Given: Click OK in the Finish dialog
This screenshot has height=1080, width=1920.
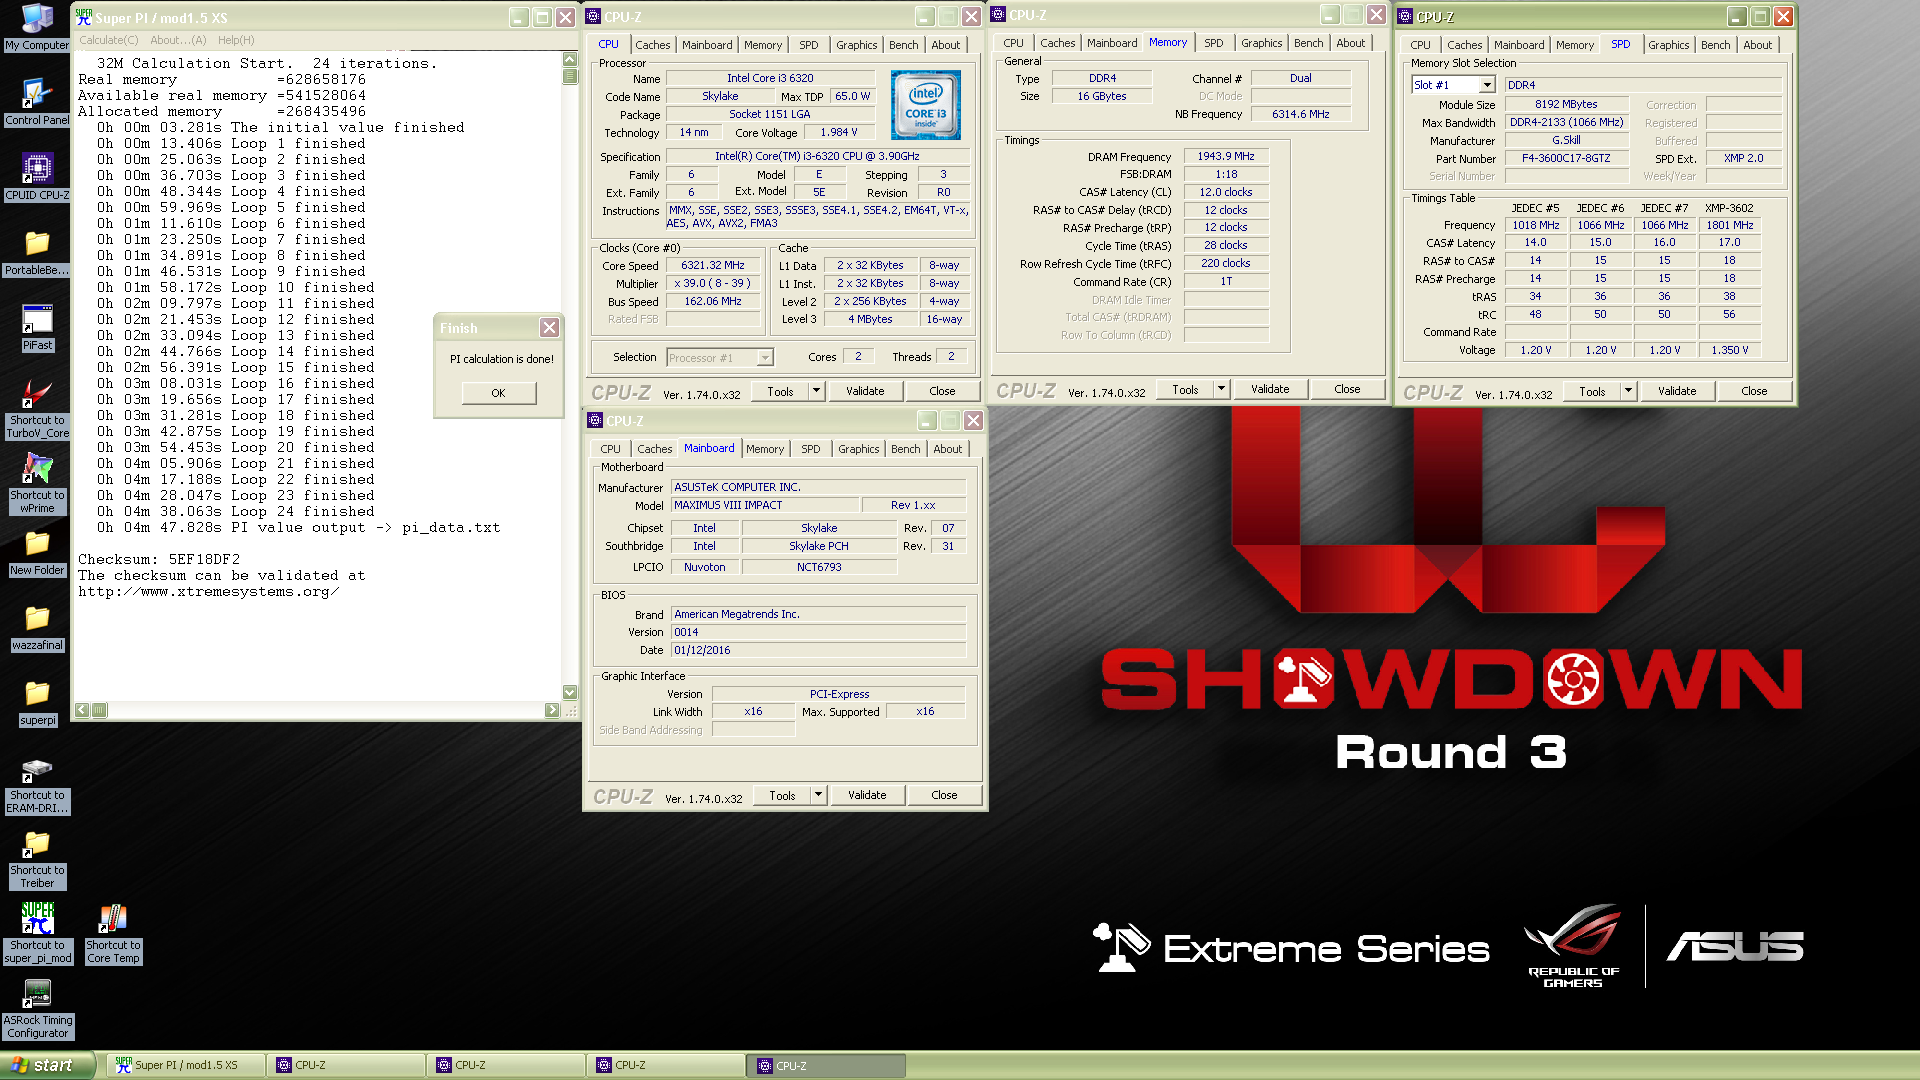Looking at the screenshot, I should [x=498, y=393].
